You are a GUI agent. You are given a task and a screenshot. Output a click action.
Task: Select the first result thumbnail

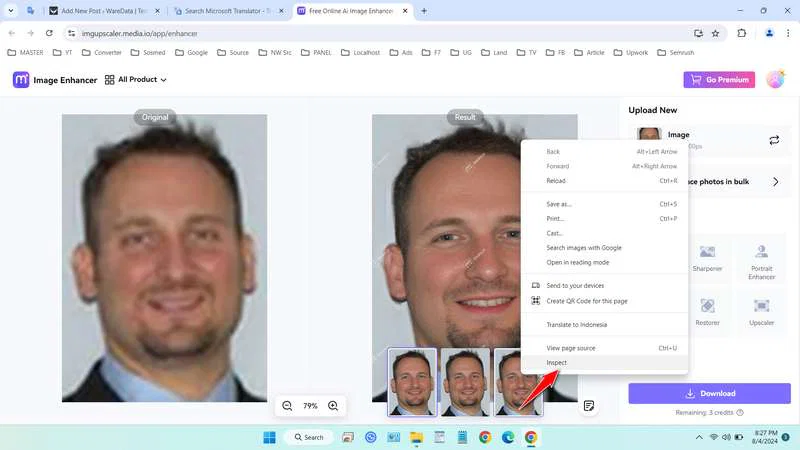(412, 382)
